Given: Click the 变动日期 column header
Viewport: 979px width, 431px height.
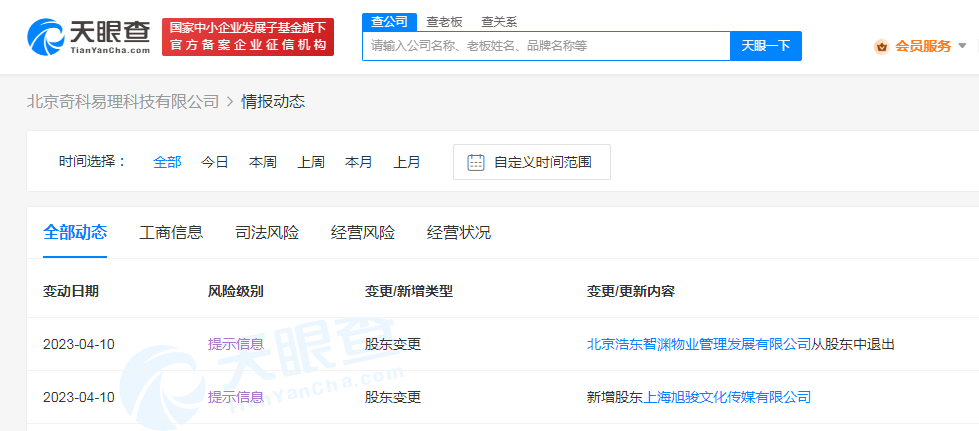Looking at the screenshot, I should tap(71, 291).
